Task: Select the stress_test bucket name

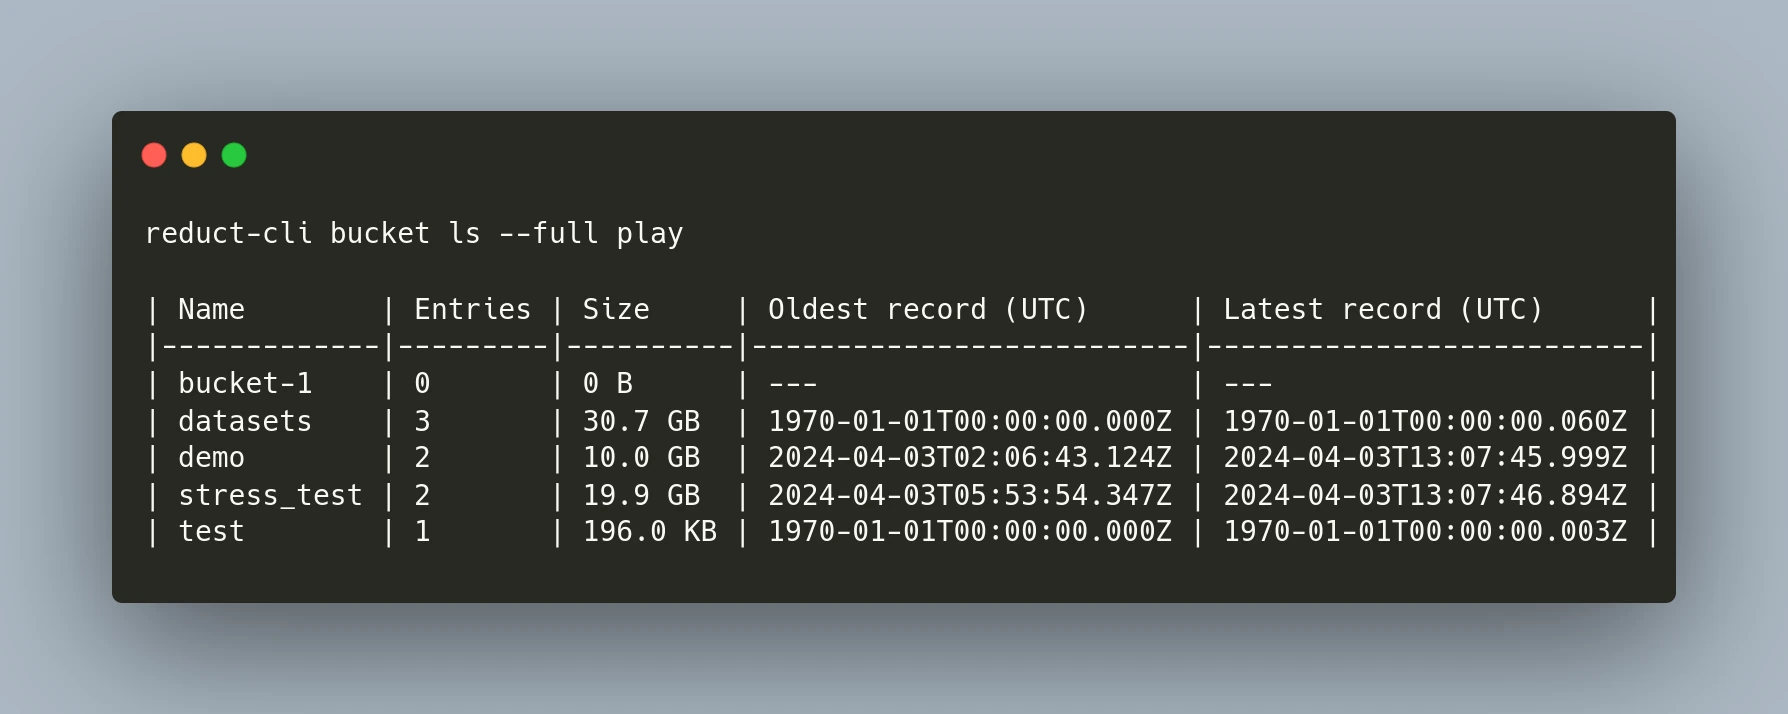Action: pos(270,494)
